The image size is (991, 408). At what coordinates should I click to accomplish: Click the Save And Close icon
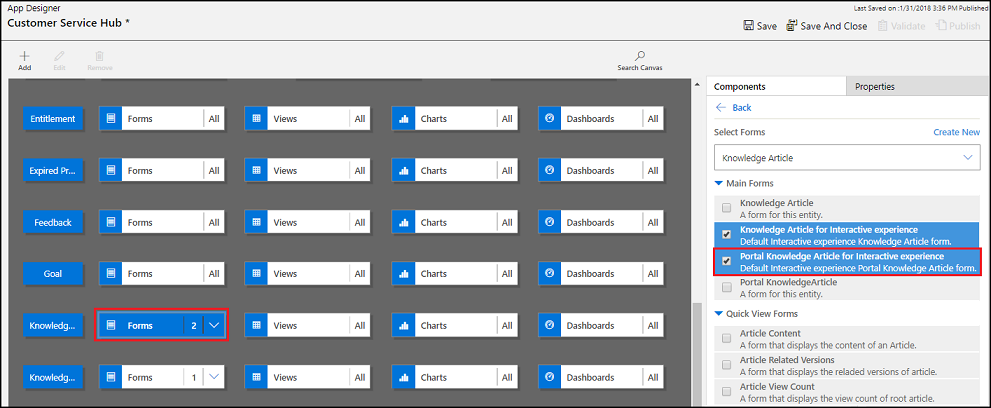[791, 26]
